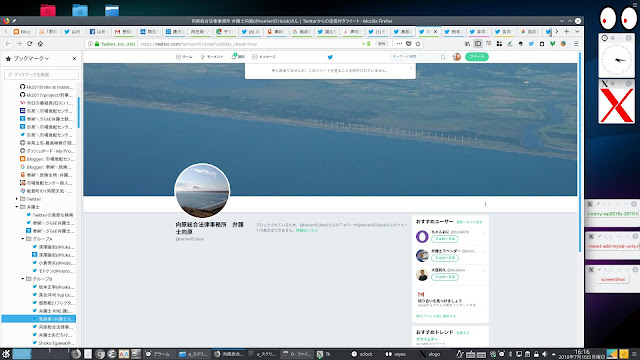Open the Shoko Egawa bookmark
Screen dimensions: 640x360
click(53, 343)
